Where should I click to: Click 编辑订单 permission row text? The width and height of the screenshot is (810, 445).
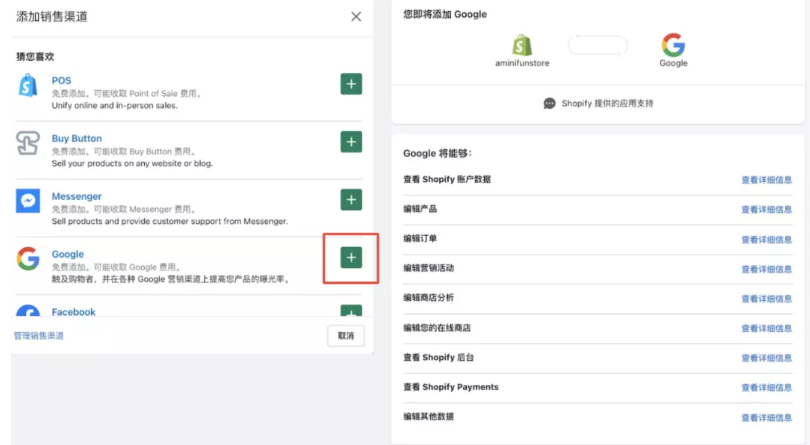click(x=420, y=238)
